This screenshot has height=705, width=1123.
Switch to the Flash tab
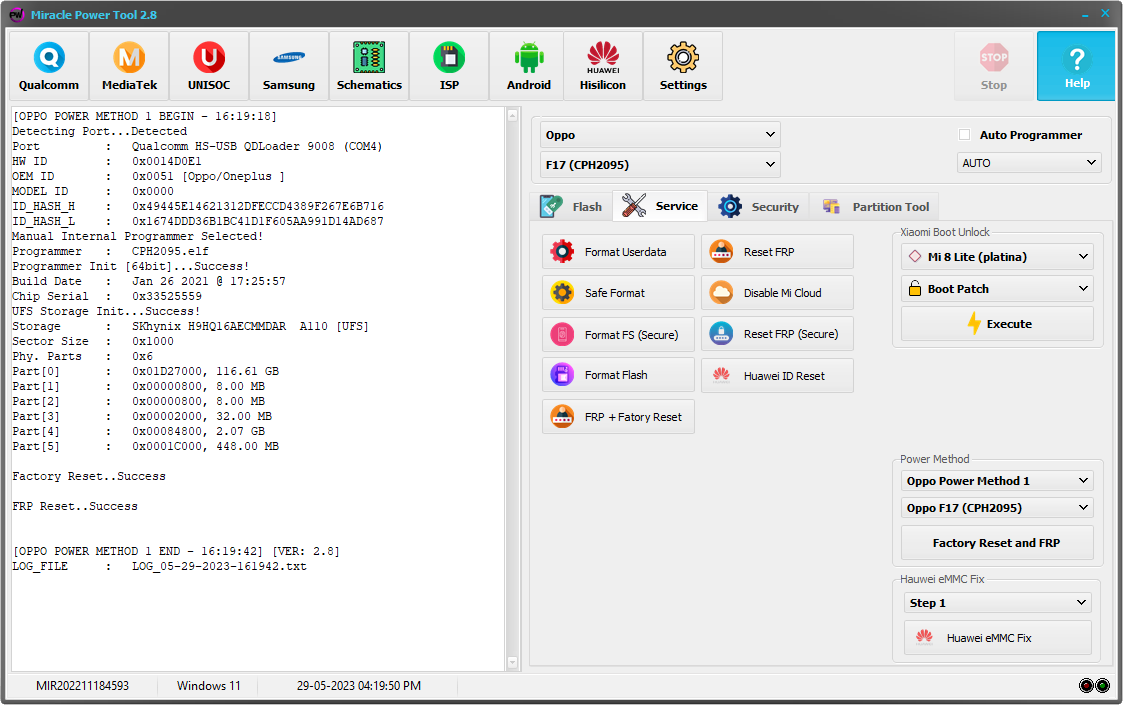pyautogui.click(x=572, y=207)
